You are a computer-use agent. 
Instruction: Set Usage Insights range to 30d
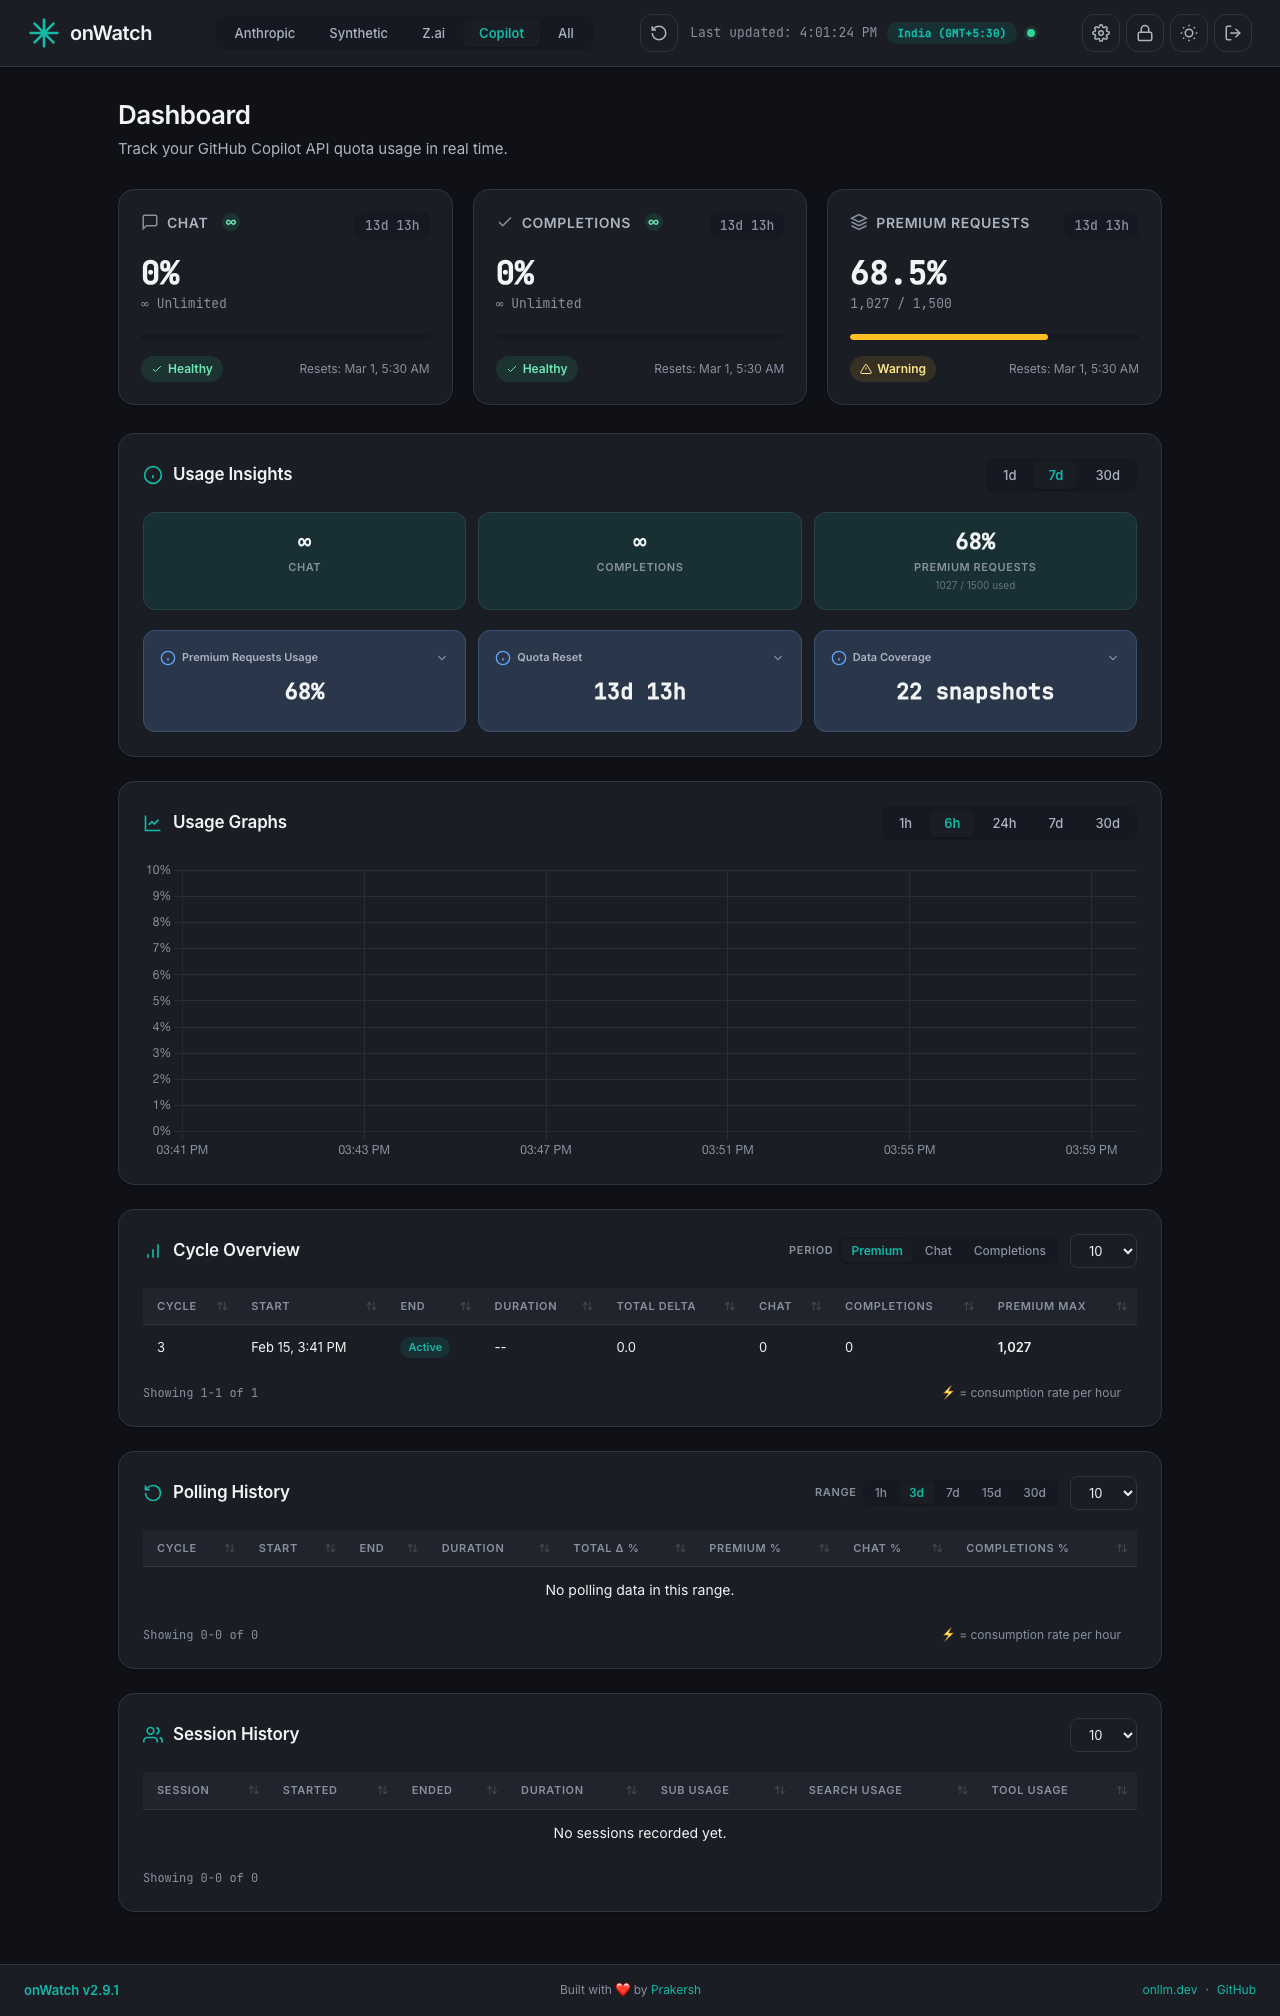pyautogui.click(x=1107, y=475)
